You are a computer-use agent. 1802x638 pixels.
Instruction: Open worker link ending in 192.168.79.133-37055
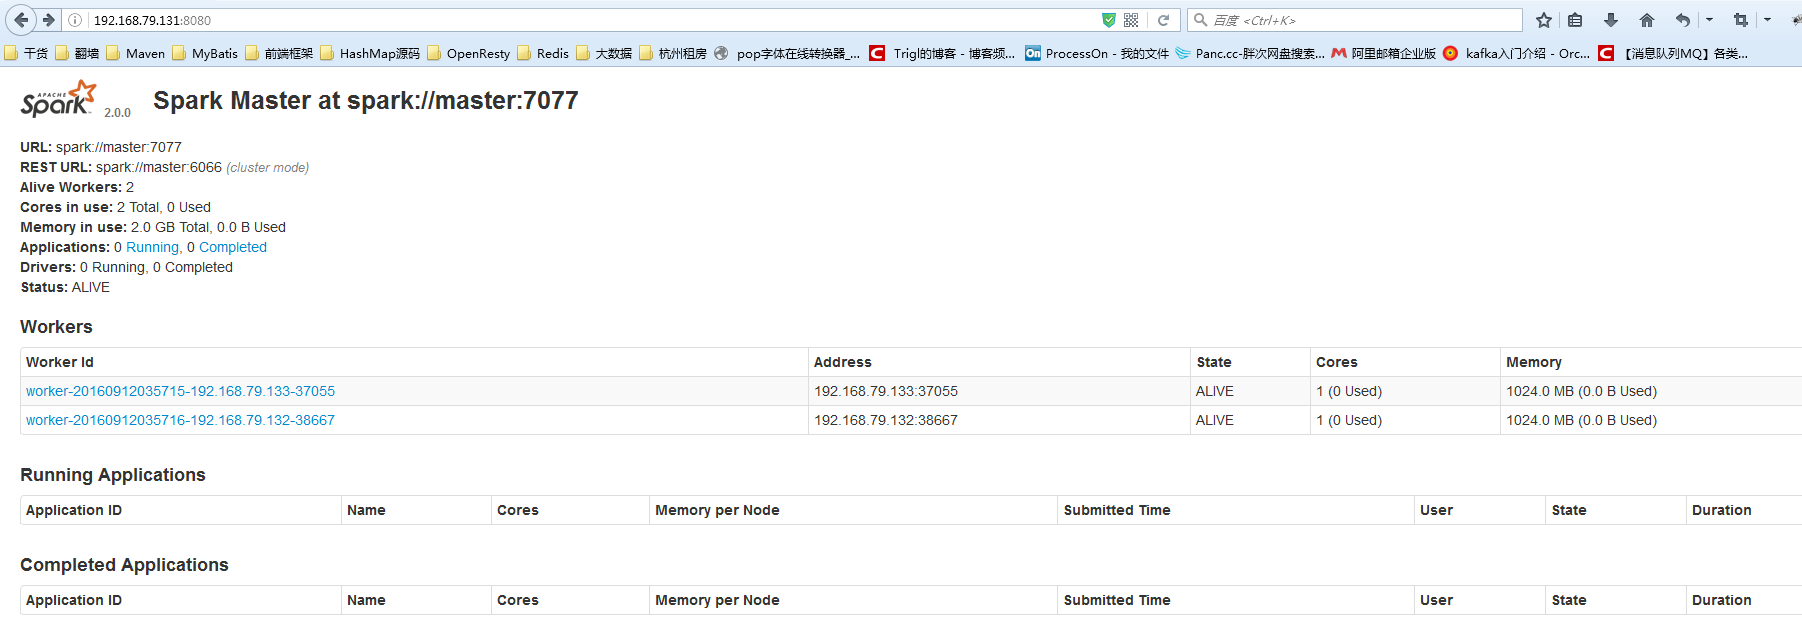click(180, 391)
